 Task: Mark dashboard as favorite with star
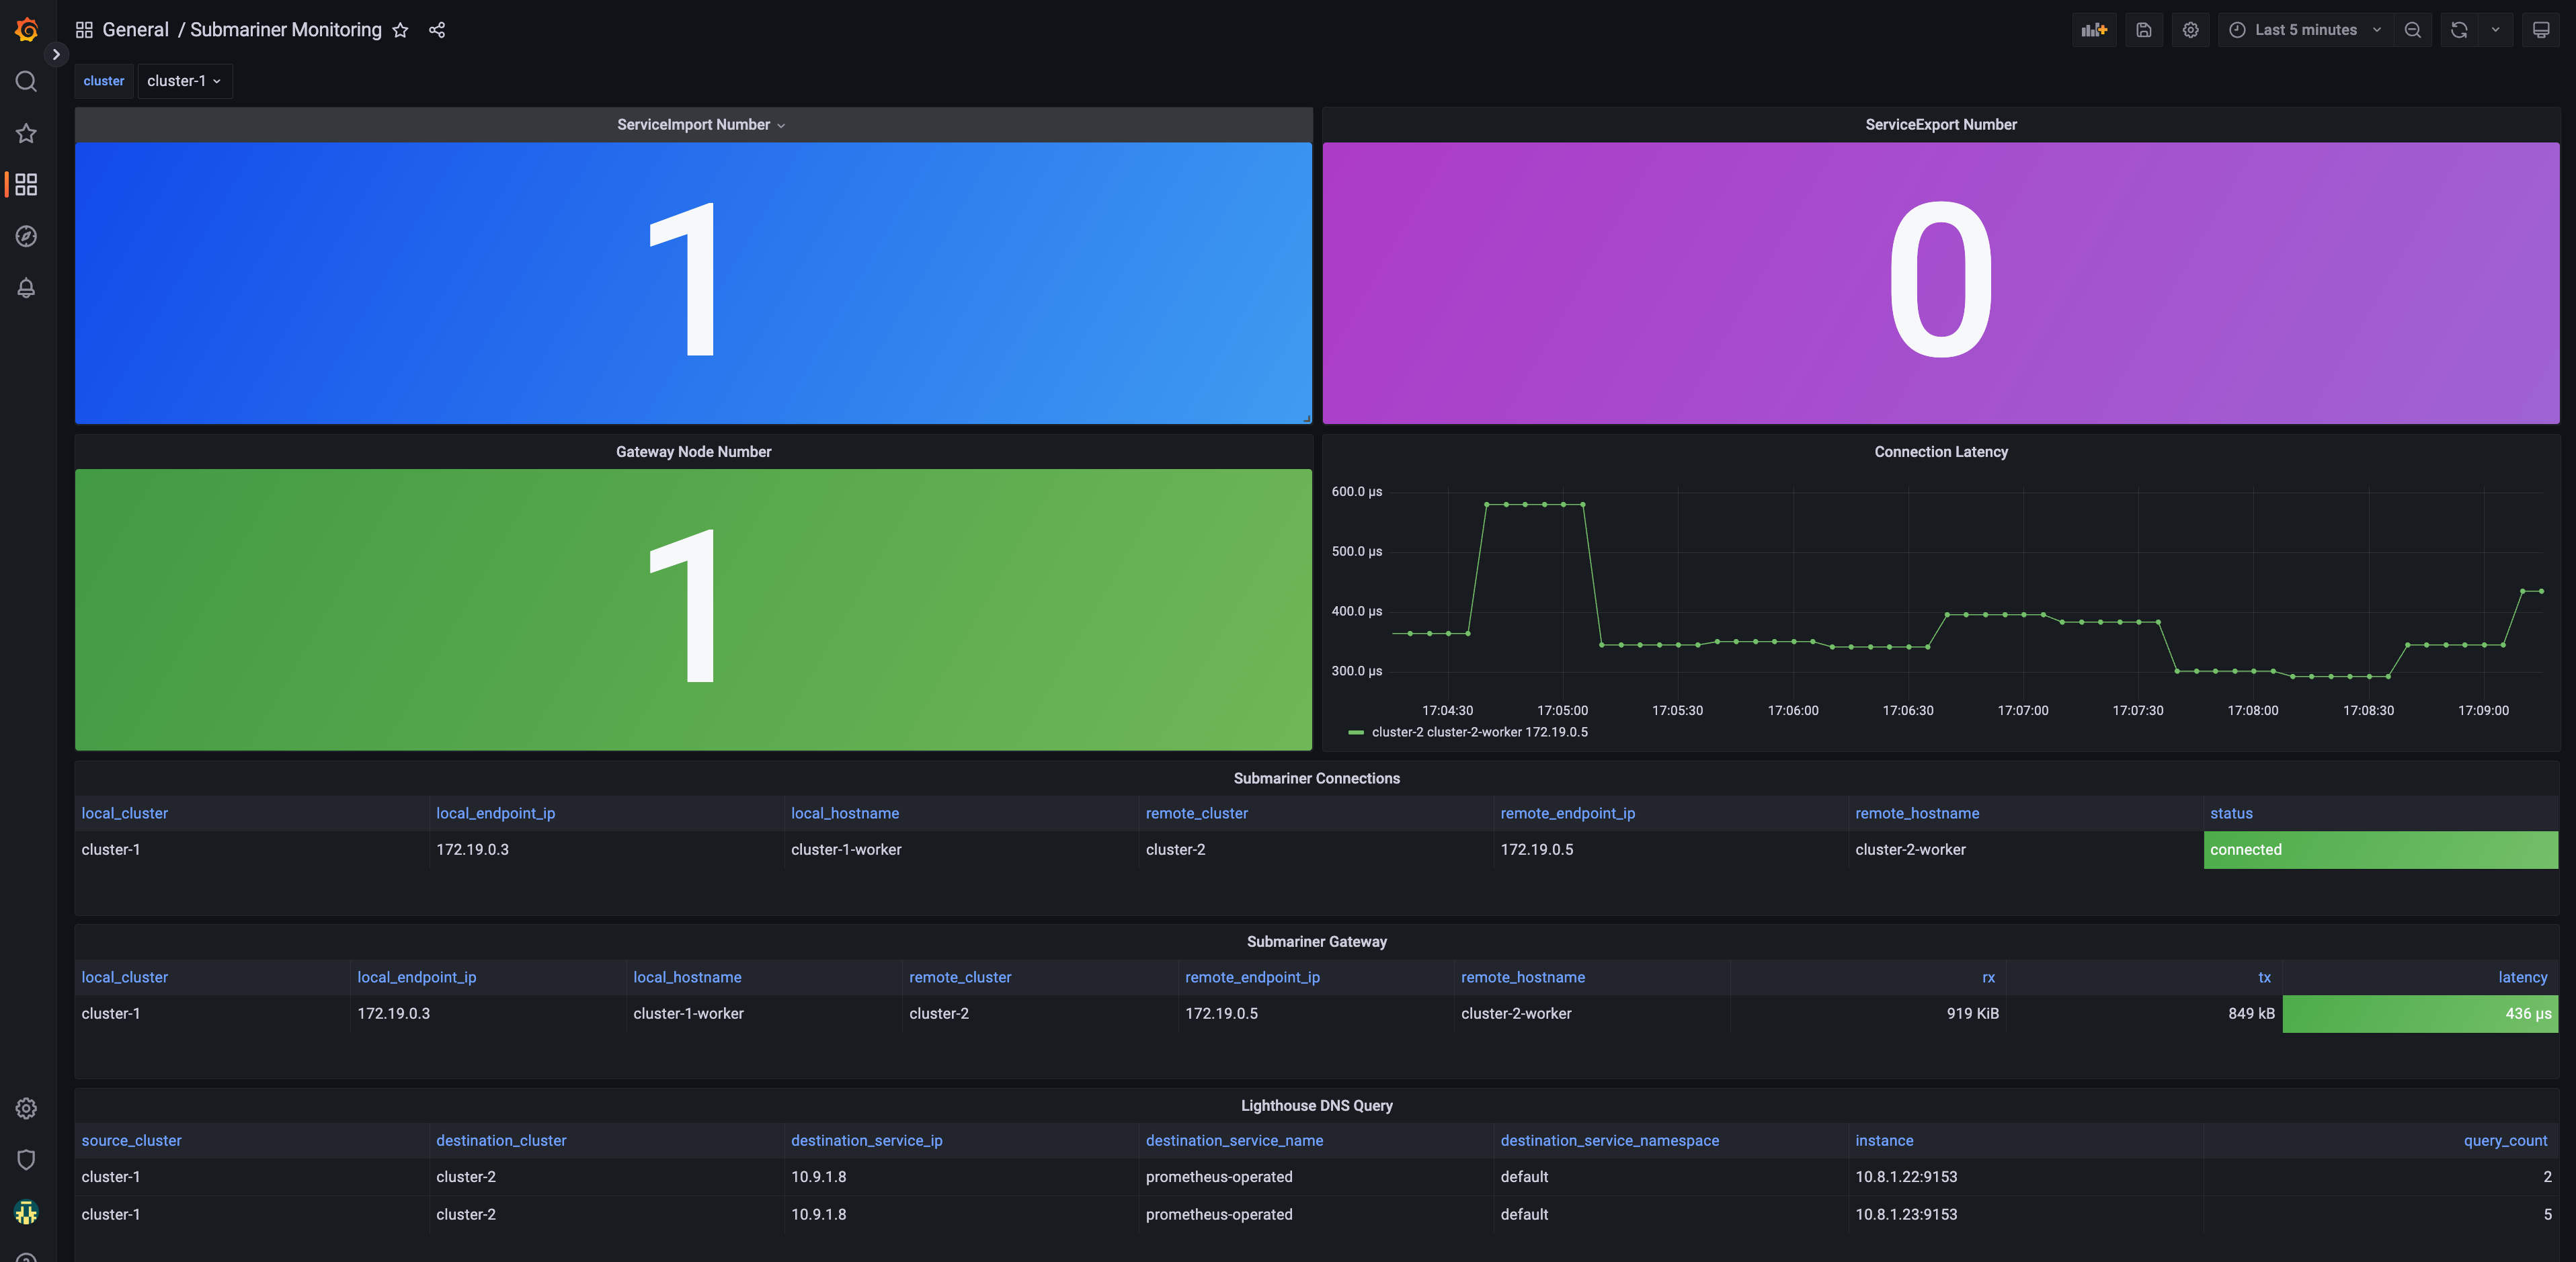tap(400, 30)
